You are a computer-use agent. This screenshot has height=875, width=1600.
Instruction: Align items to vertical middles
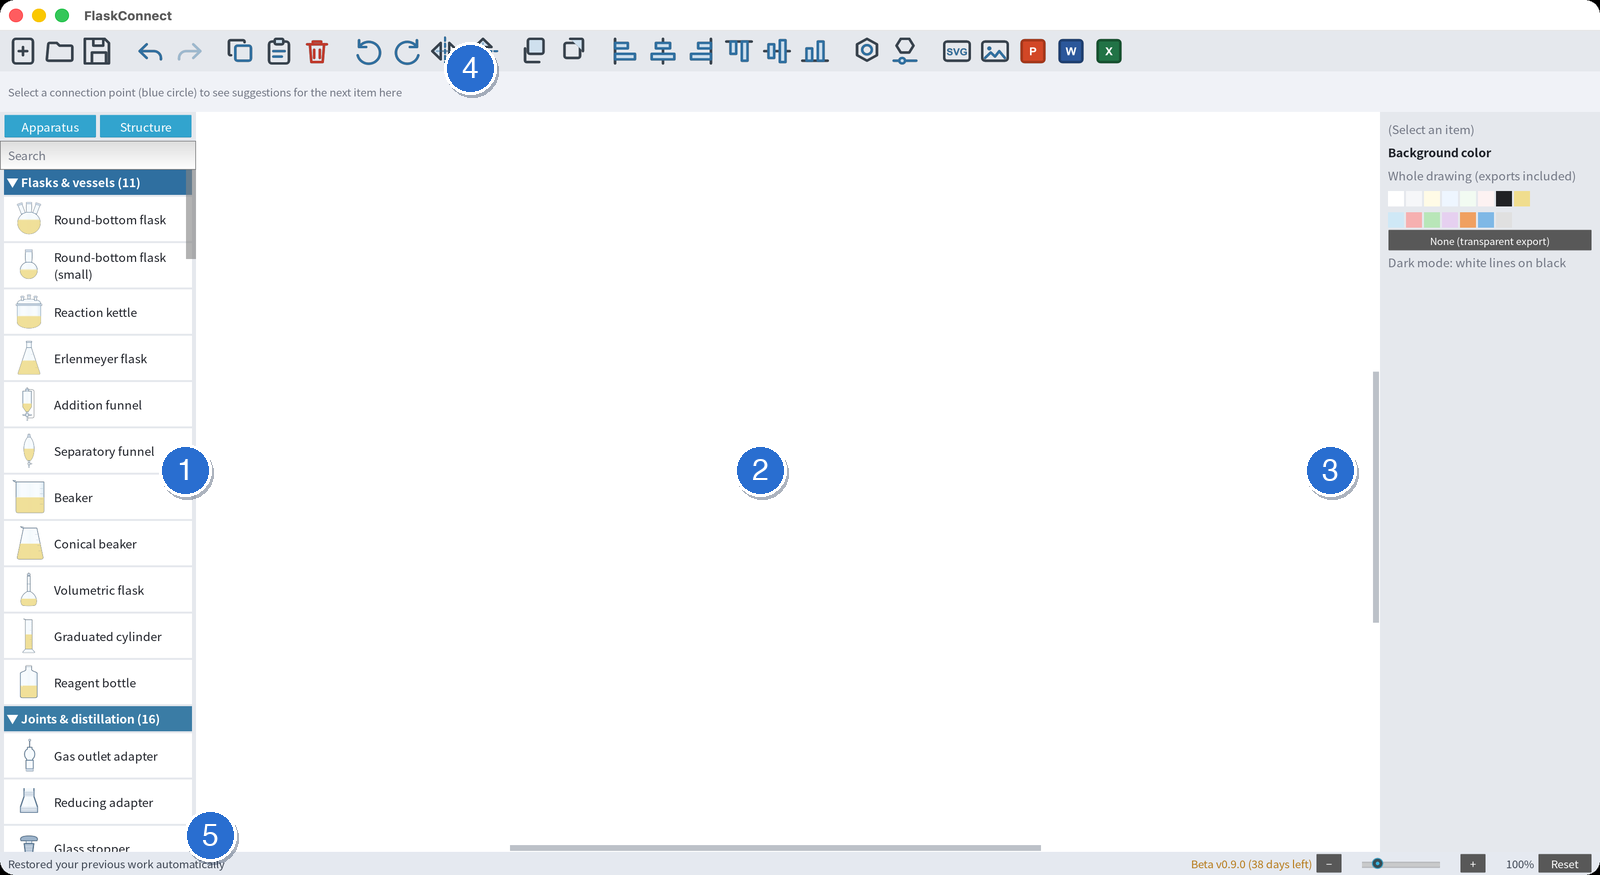pyautogui.click(x=777, y=51)
